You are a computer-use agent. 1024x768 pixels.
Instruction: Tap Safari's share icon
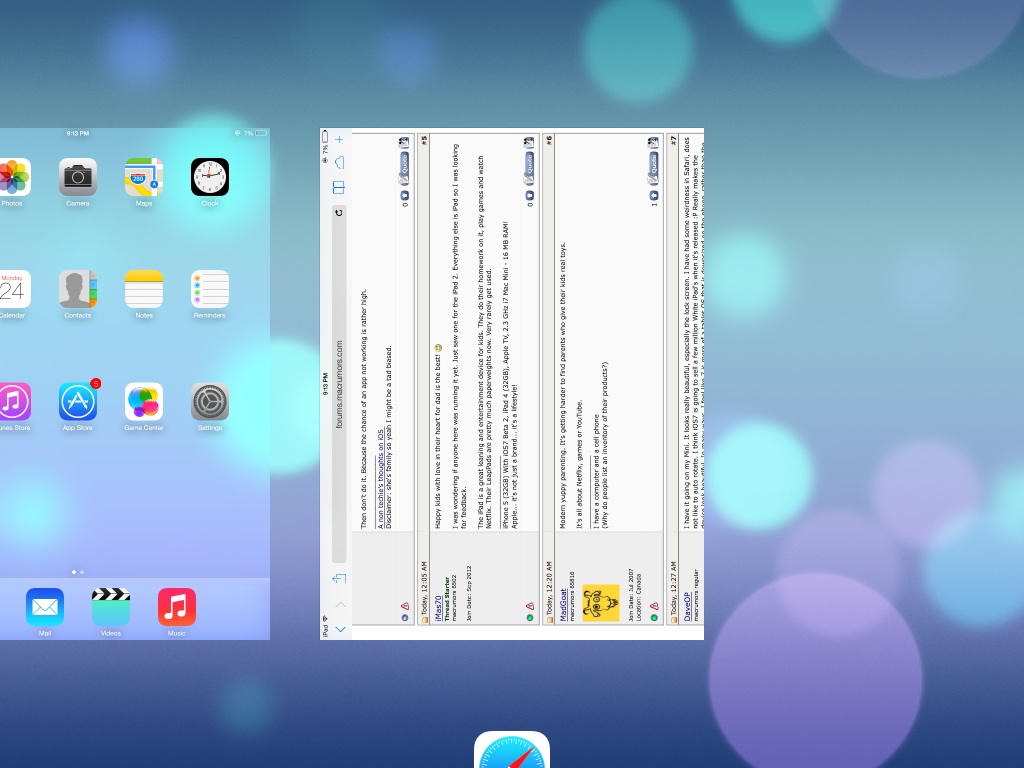coord(339,578)
